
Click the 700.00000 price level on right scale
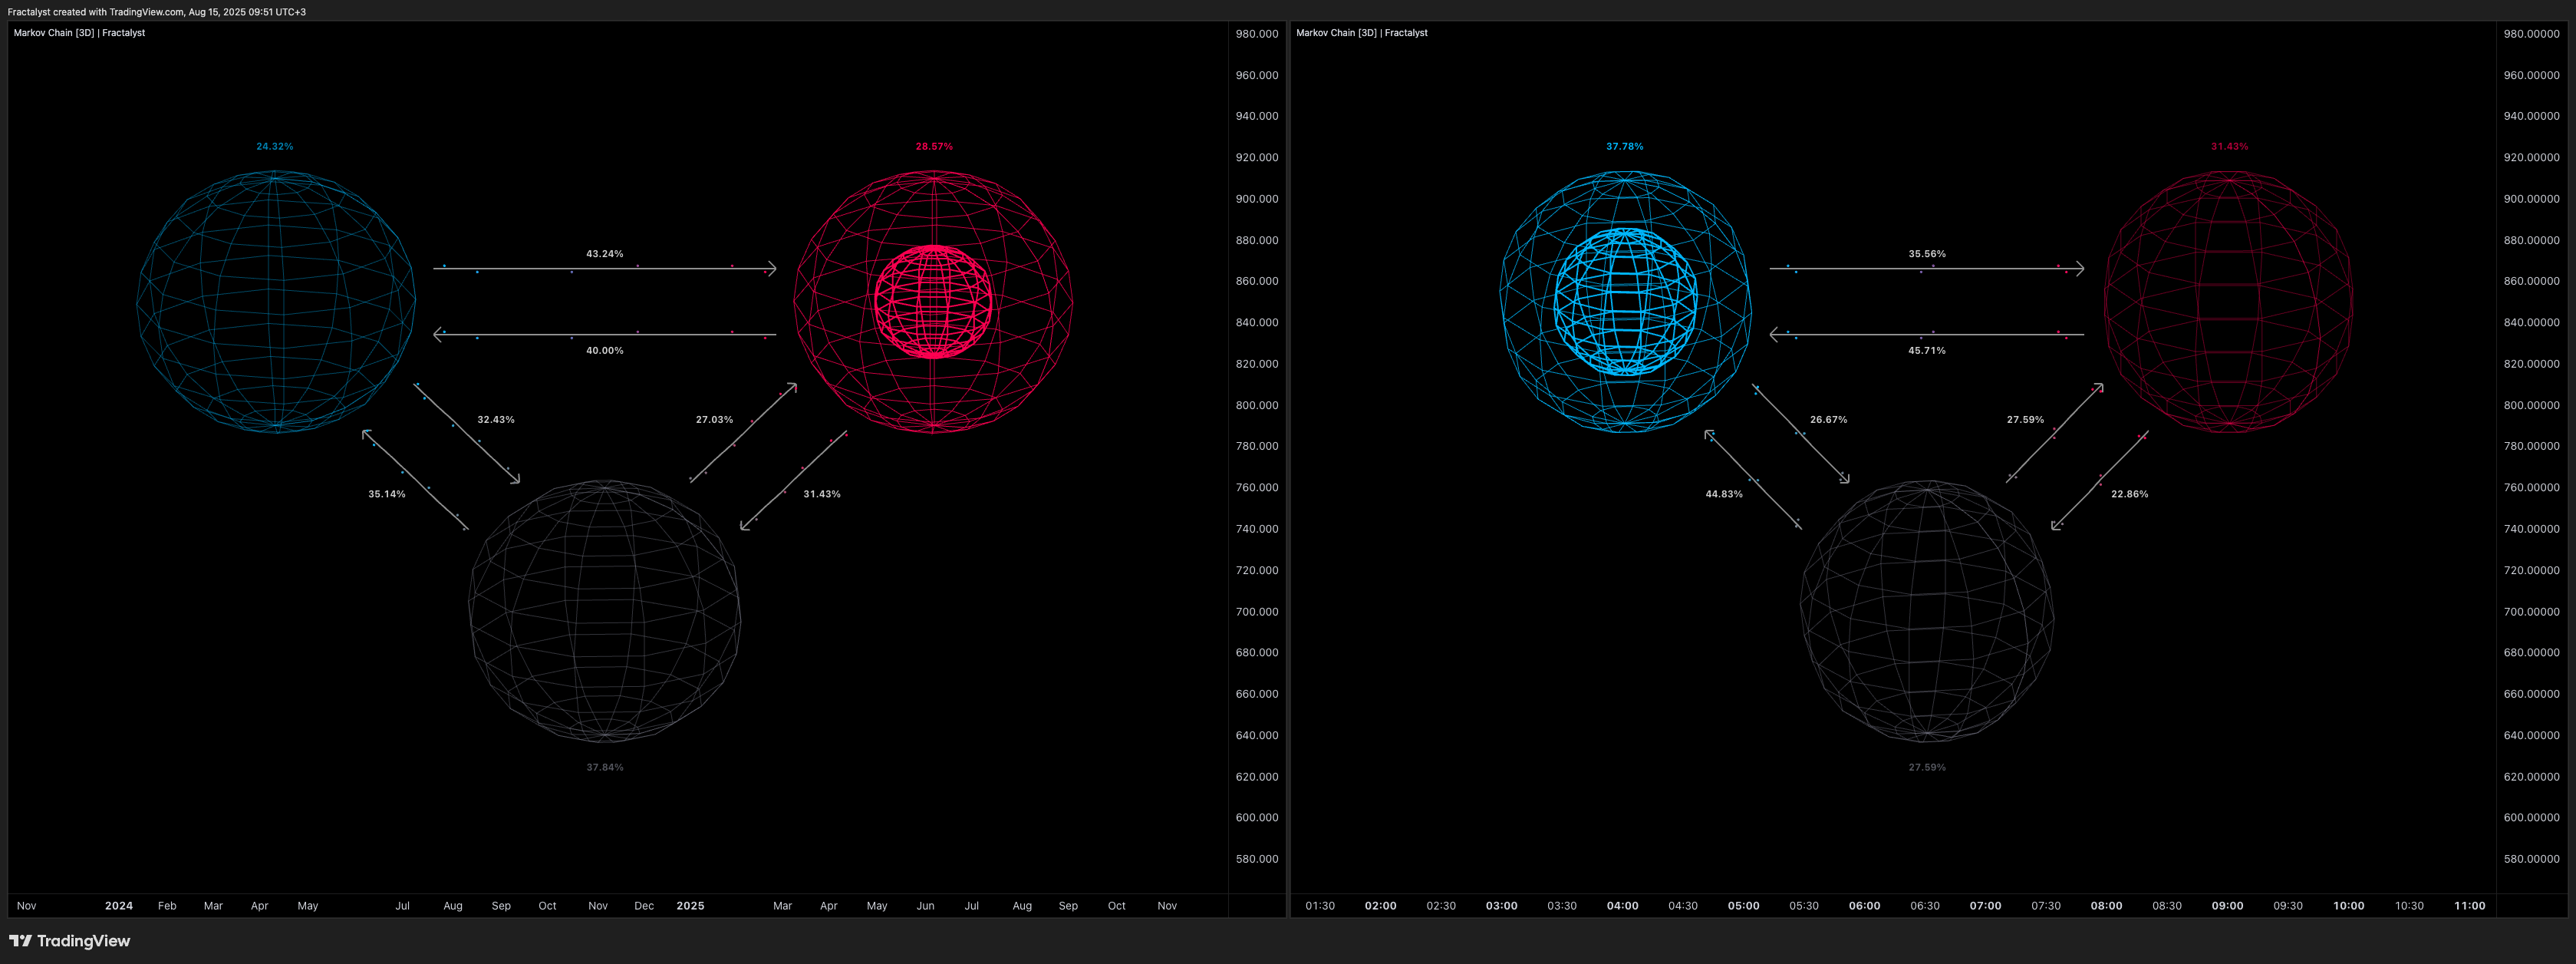pyautogui.click(x=2532, y=612)
